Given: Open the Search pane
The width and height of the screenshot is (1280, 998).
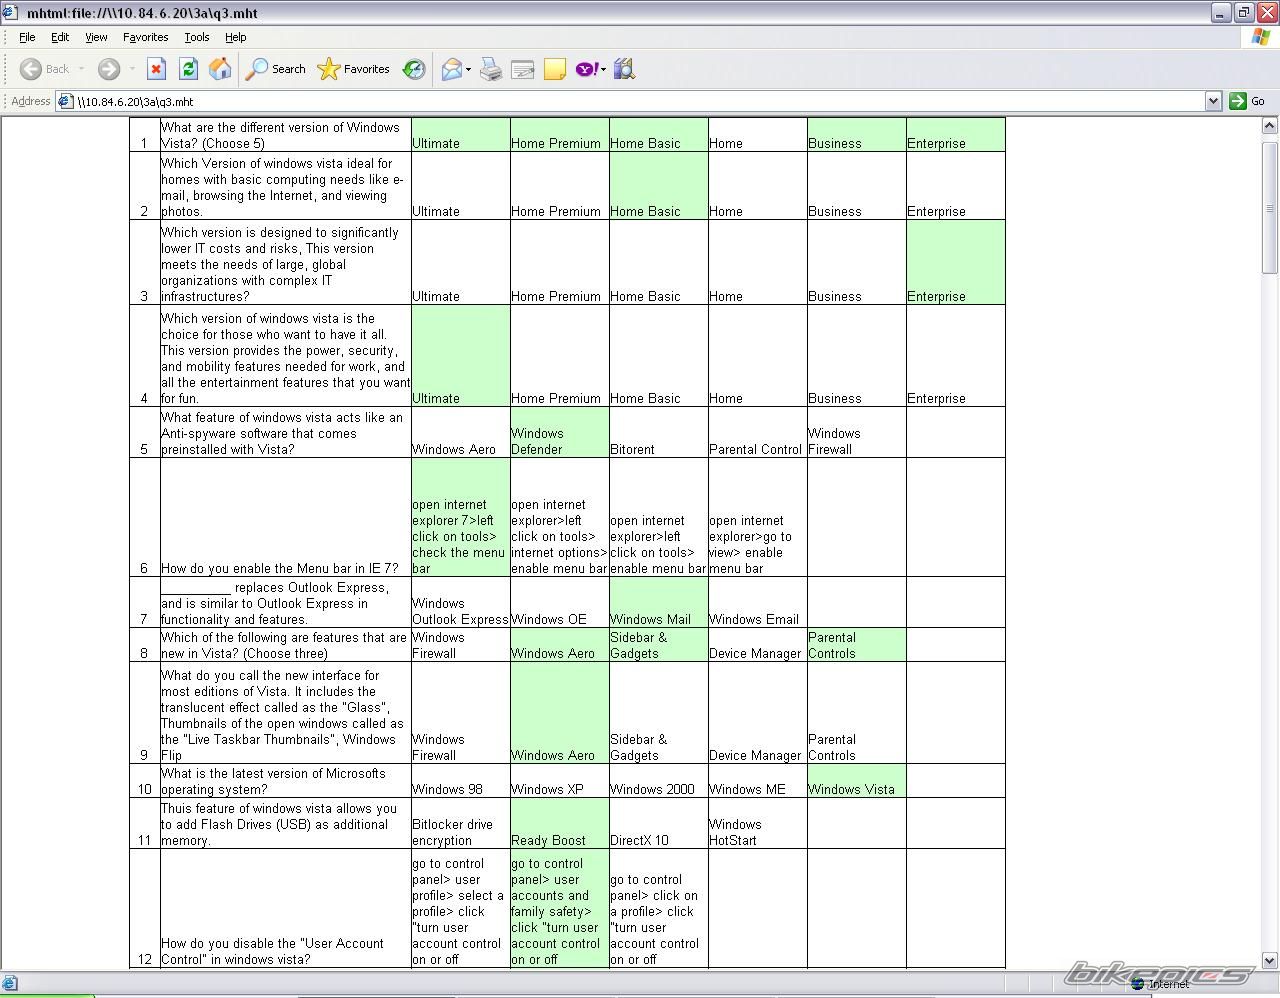Looking at the screenshot, I should pos(276,69).
